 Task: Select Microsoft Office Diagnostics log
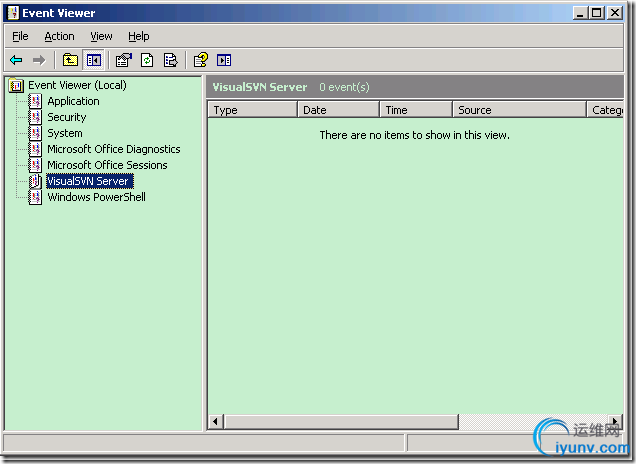[x=114, y=149]
